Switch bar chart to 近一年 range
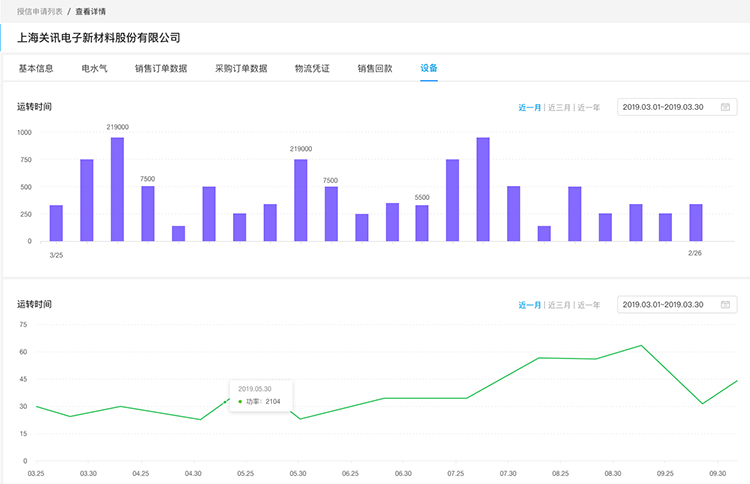Viewport: 750px width, 484px height. coord(589,107)
